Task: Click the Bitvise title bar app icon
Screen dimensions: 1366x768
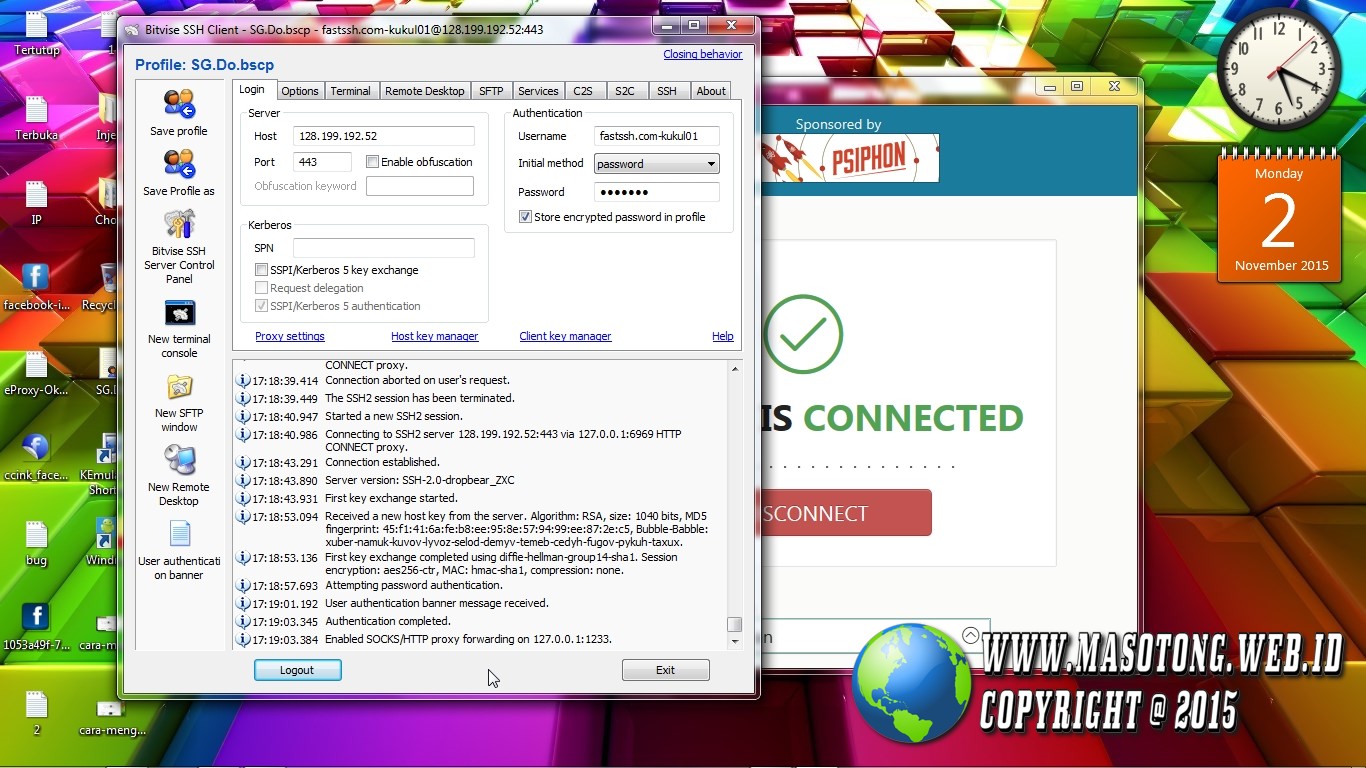Action: coord(132,29)
